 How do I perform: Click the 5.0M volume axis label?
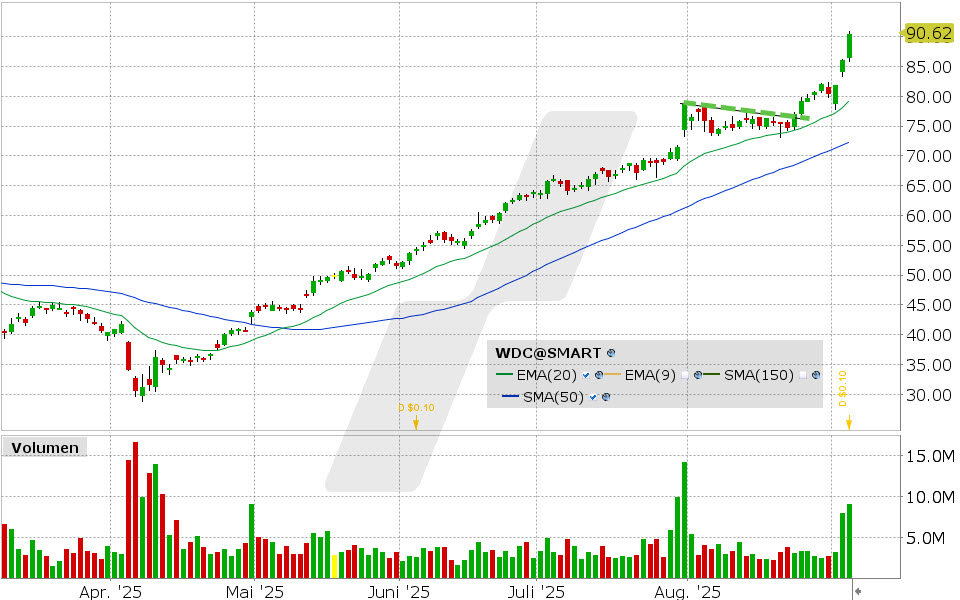tap(926, 538)
